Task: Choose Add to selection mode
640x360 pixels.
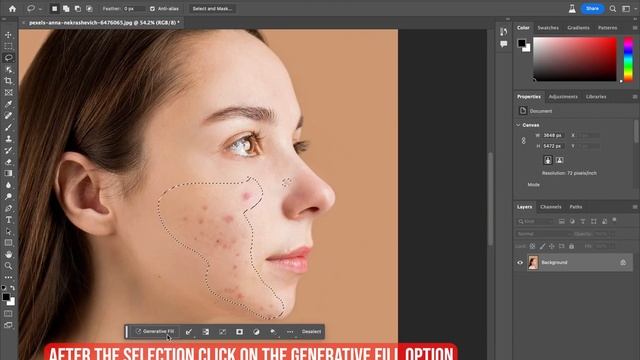Action: click(x=66, y=9)
